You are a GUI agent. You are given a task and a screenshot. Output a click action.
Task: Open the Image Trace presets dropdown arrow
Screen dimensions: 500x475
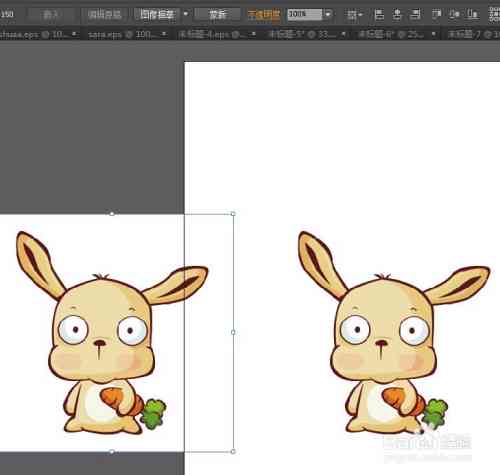click(x=186, y=14)
